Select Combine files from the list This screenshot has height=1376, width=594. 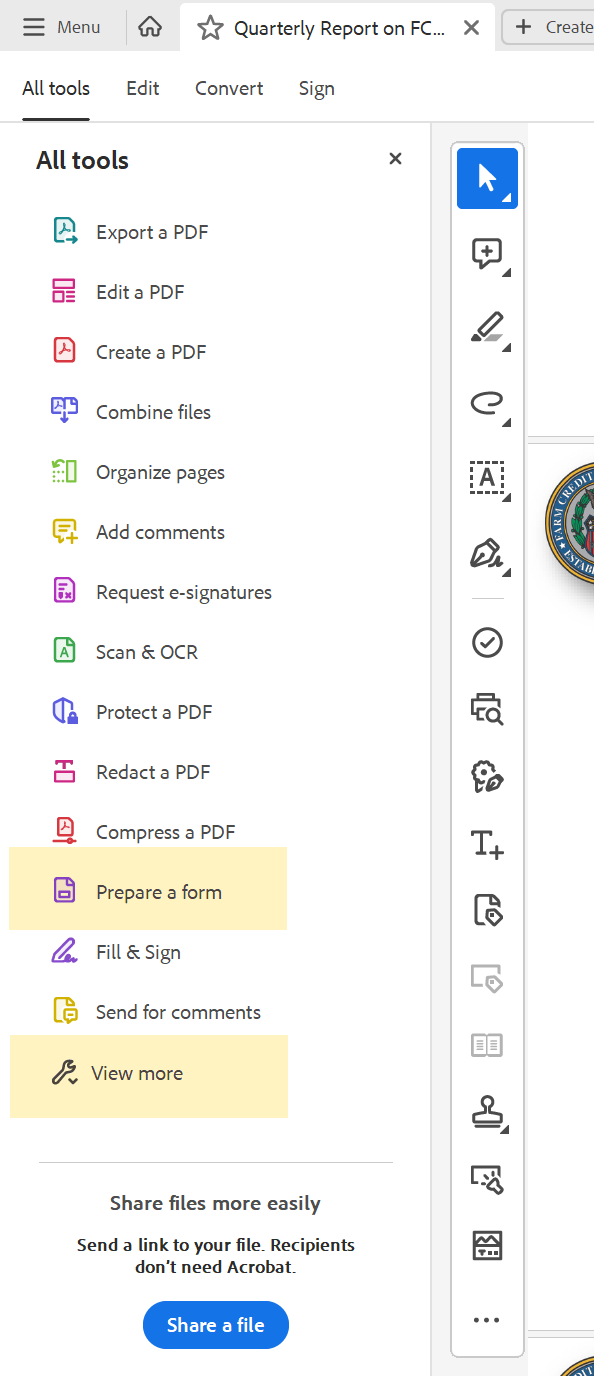[x=152, y=411]
